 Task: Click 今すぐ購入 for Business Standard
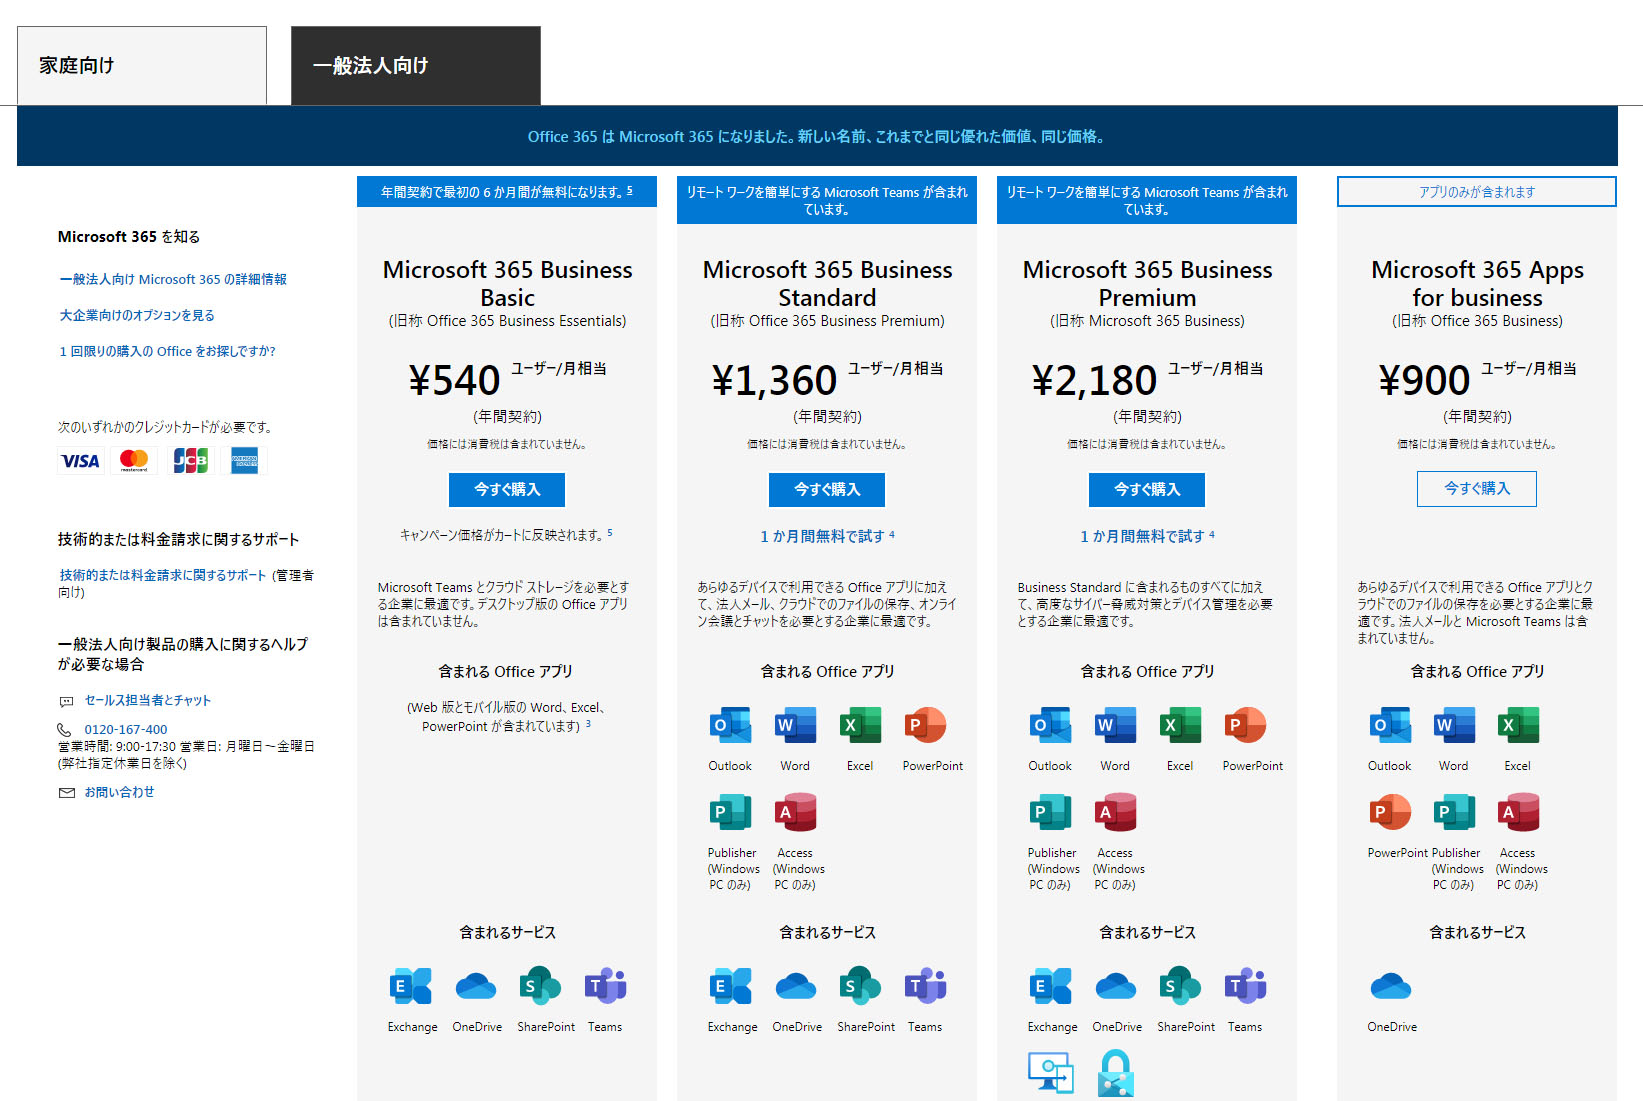click(827, 490)
